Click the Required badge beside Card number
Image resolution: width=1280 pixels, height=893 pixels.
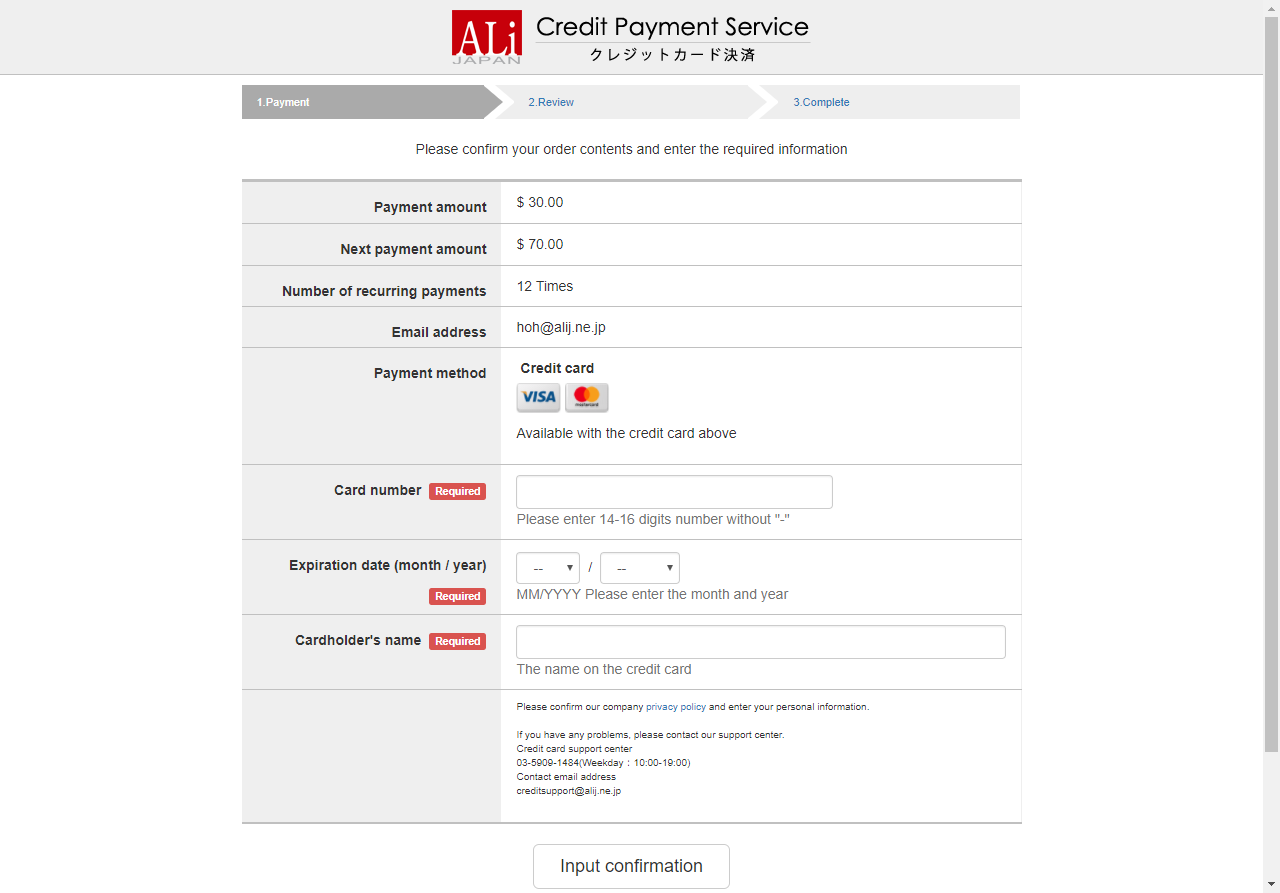point(458,491)
